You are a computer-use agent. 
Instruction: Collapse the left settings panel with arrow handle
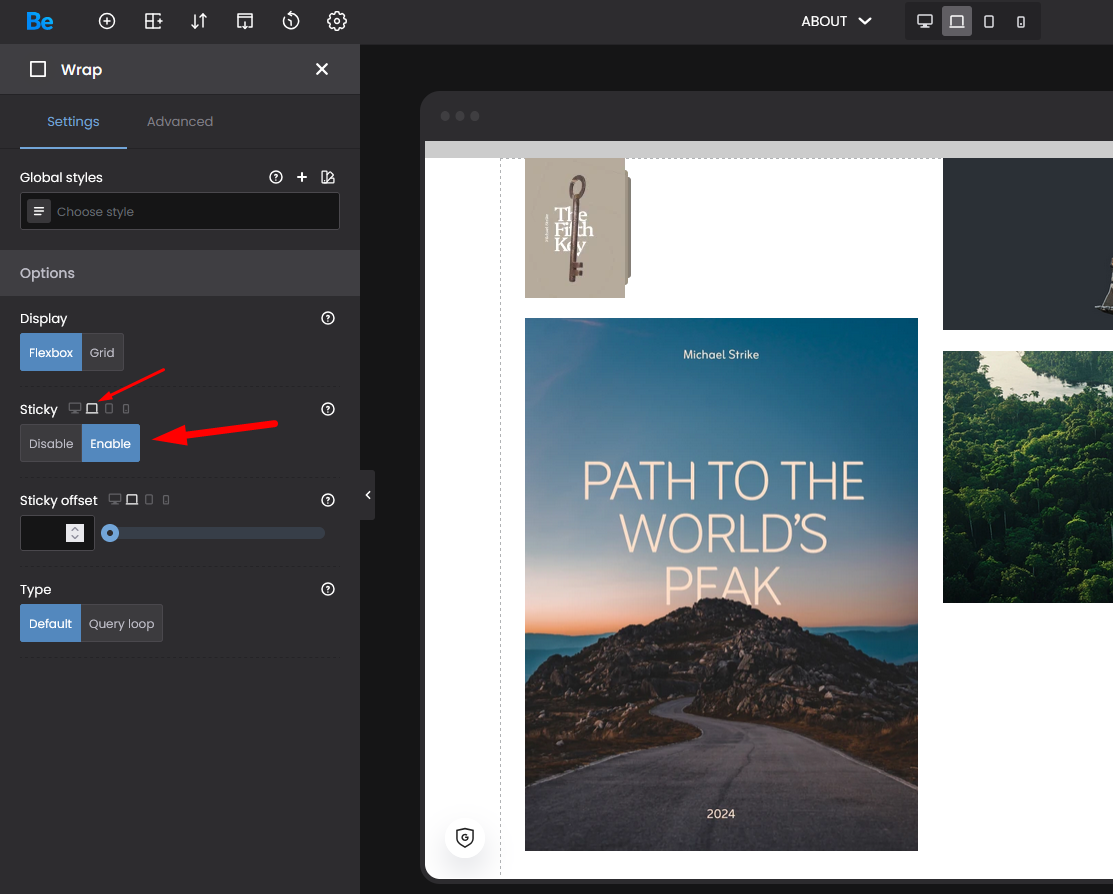[x=367, y=495]
